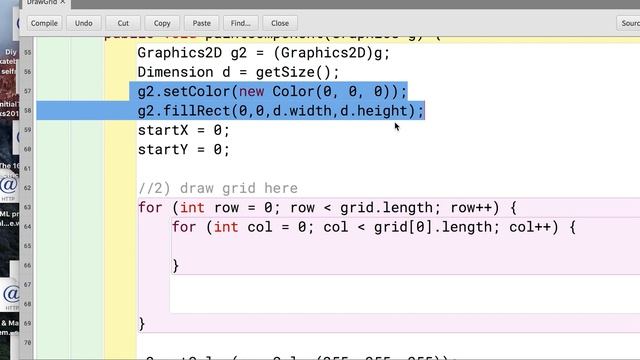Click the comment '//2) draw grid here'
The height and width of the screenshot is (360, 640).
pyautogui.click(x=218, y=188)
